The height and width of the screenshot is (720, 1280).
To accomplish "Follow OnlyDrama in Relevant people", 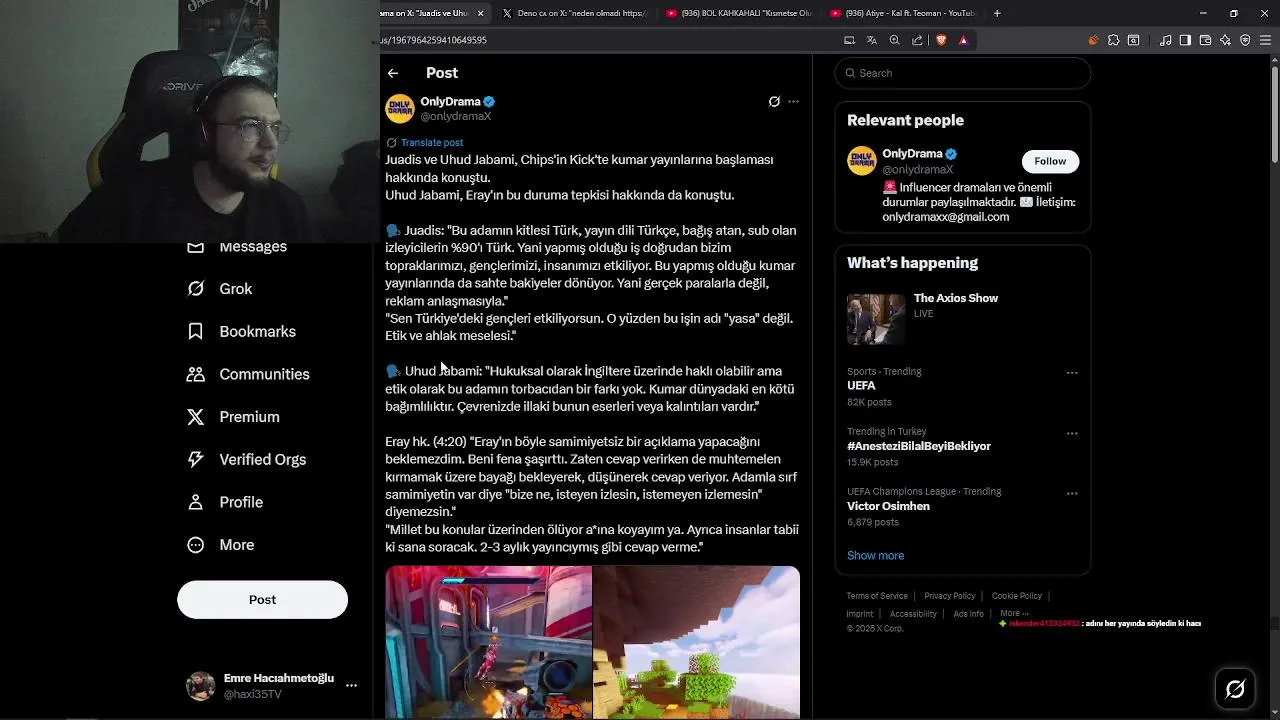I will coord(1050,161).
